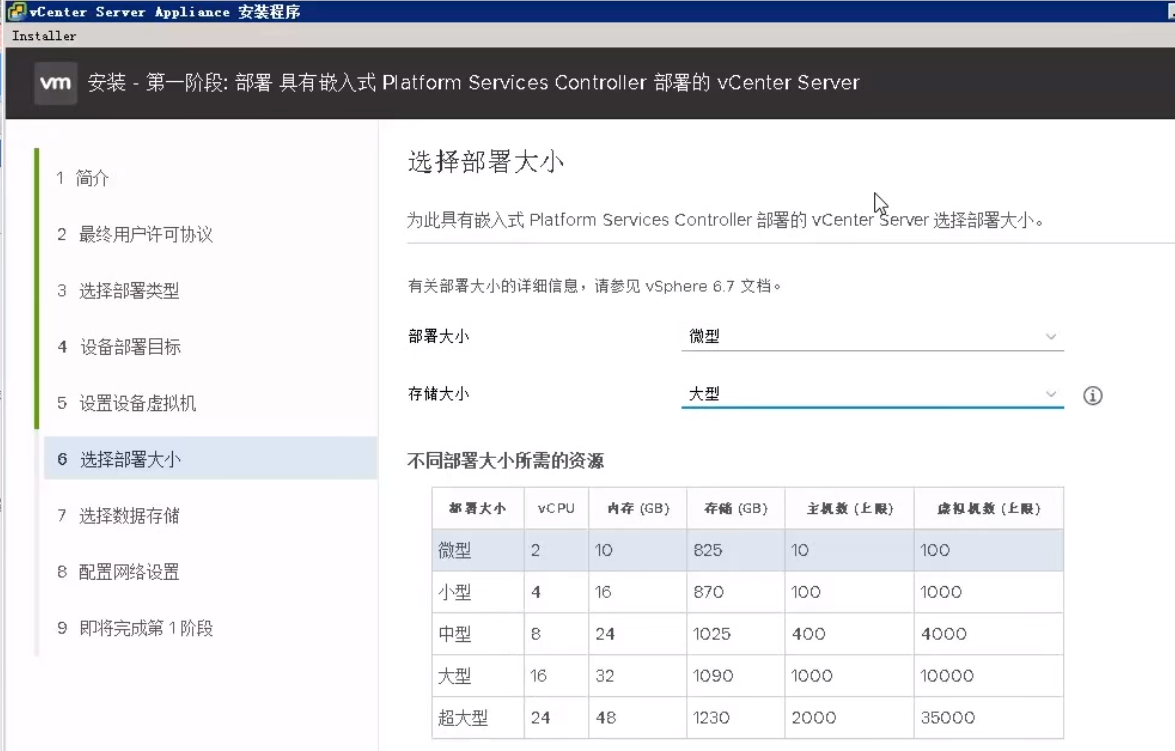
Task: Click the 主机数 (上限) column header
Action: [850, 509]
